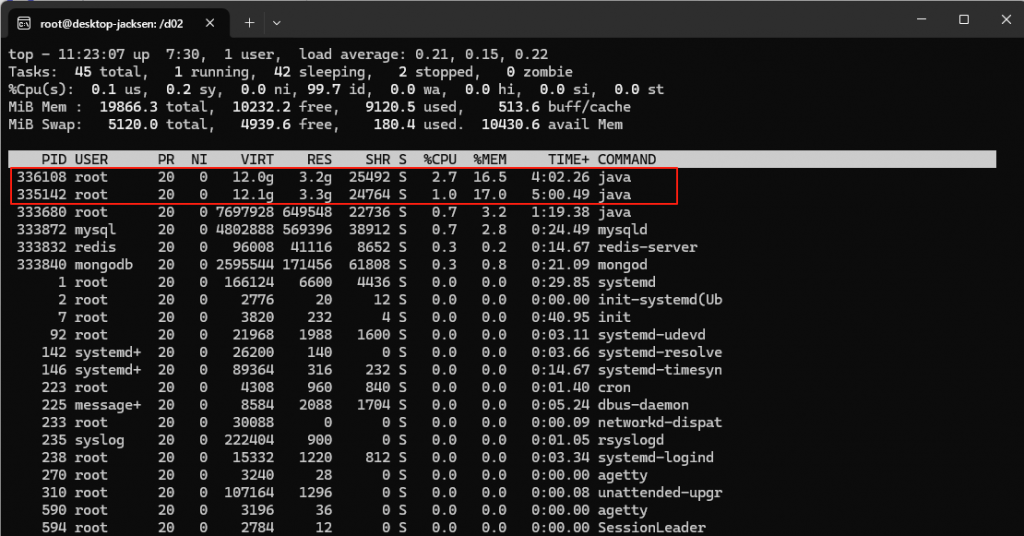Minimize the terminal window
The width and height of the screenshot is (1024, 536).
(919, 20)
